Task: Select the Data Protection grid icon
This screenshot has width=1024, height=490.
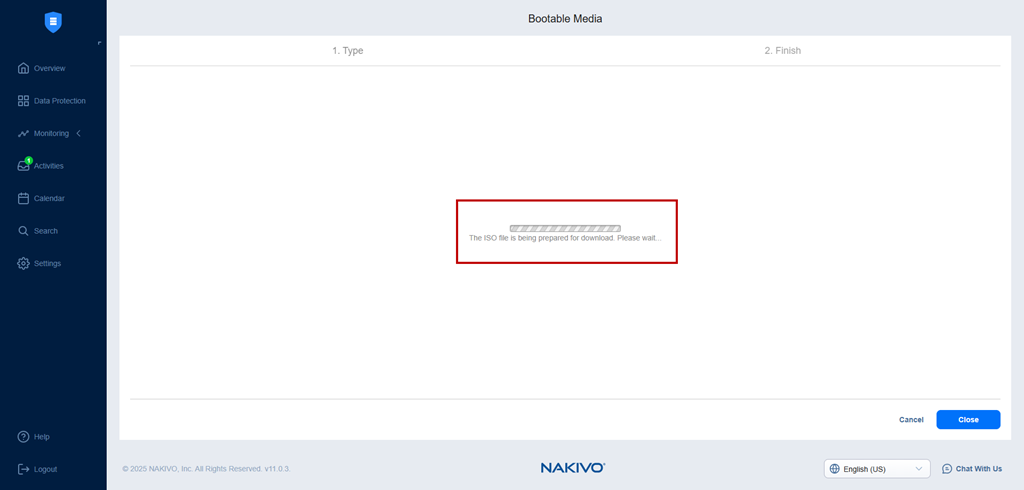Action: pos(24,101)
